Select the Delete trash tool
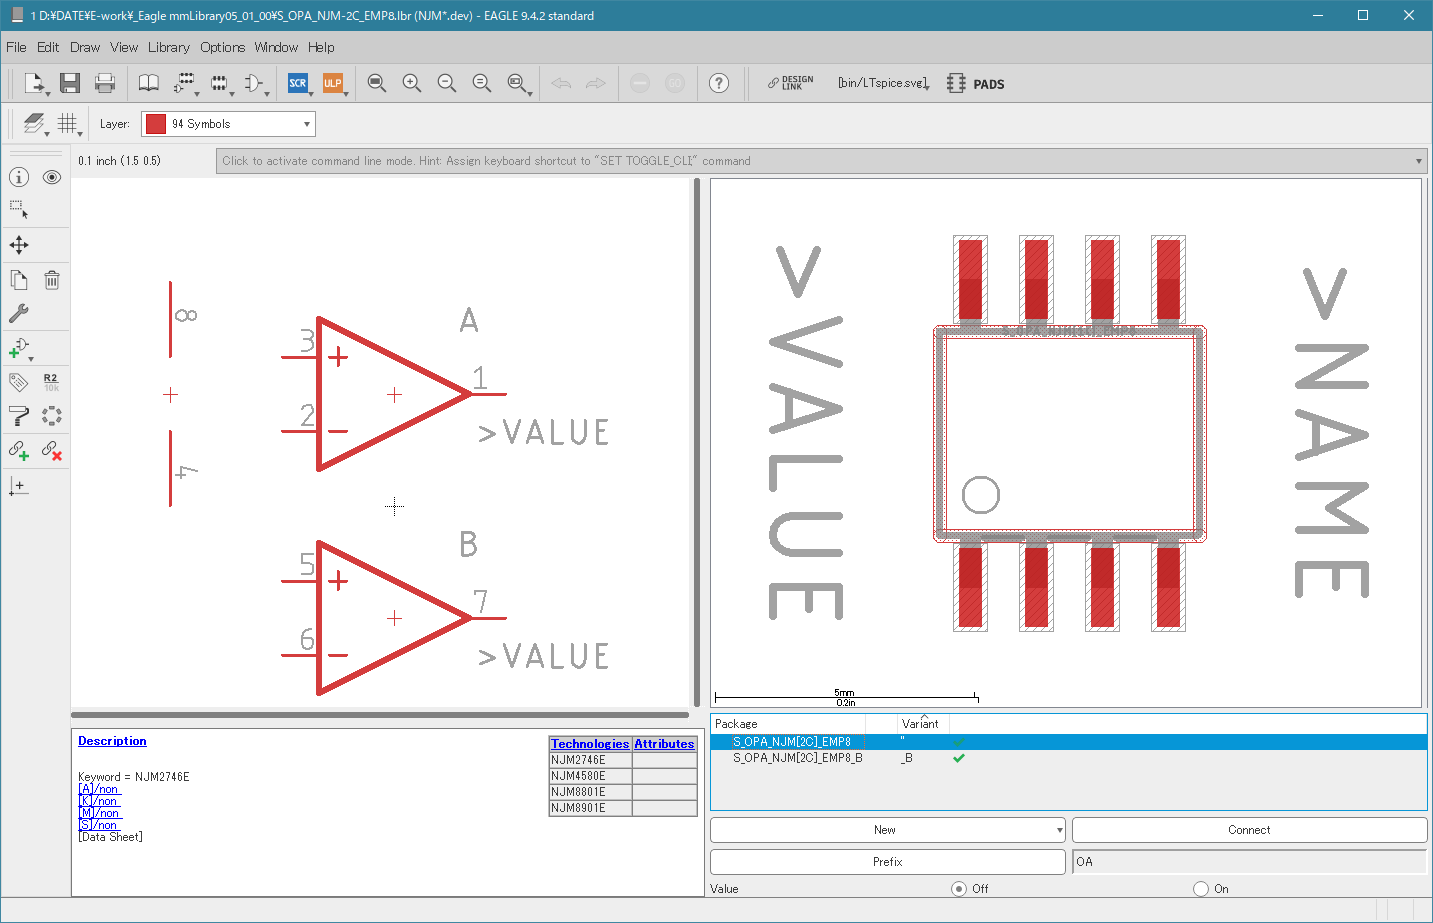The width and height of the screenshot is (1433, 923). coord(52,280)
